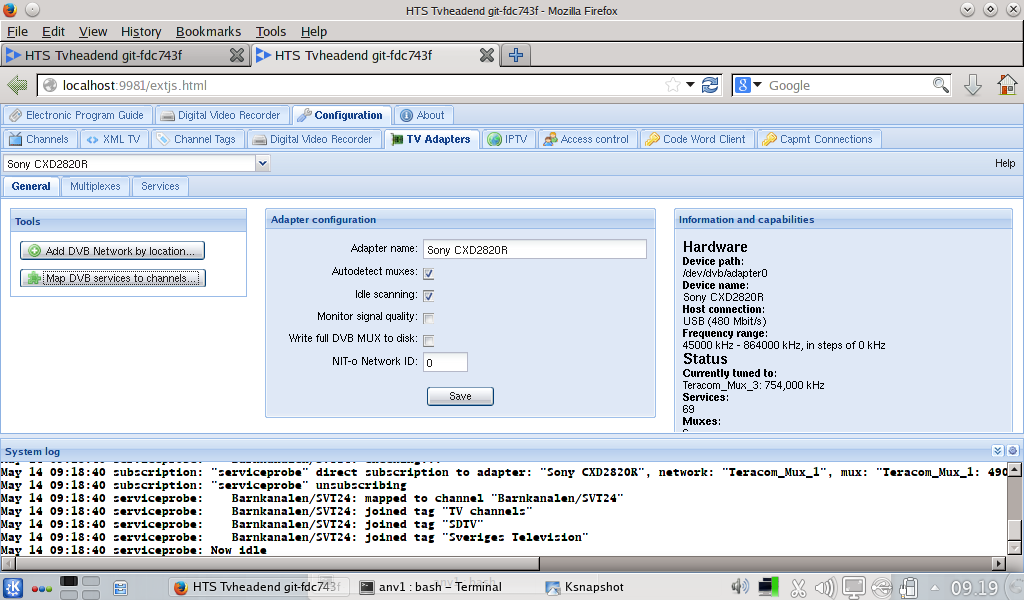
Task: Open the Bookmarks menu
Action: (208, 31)
